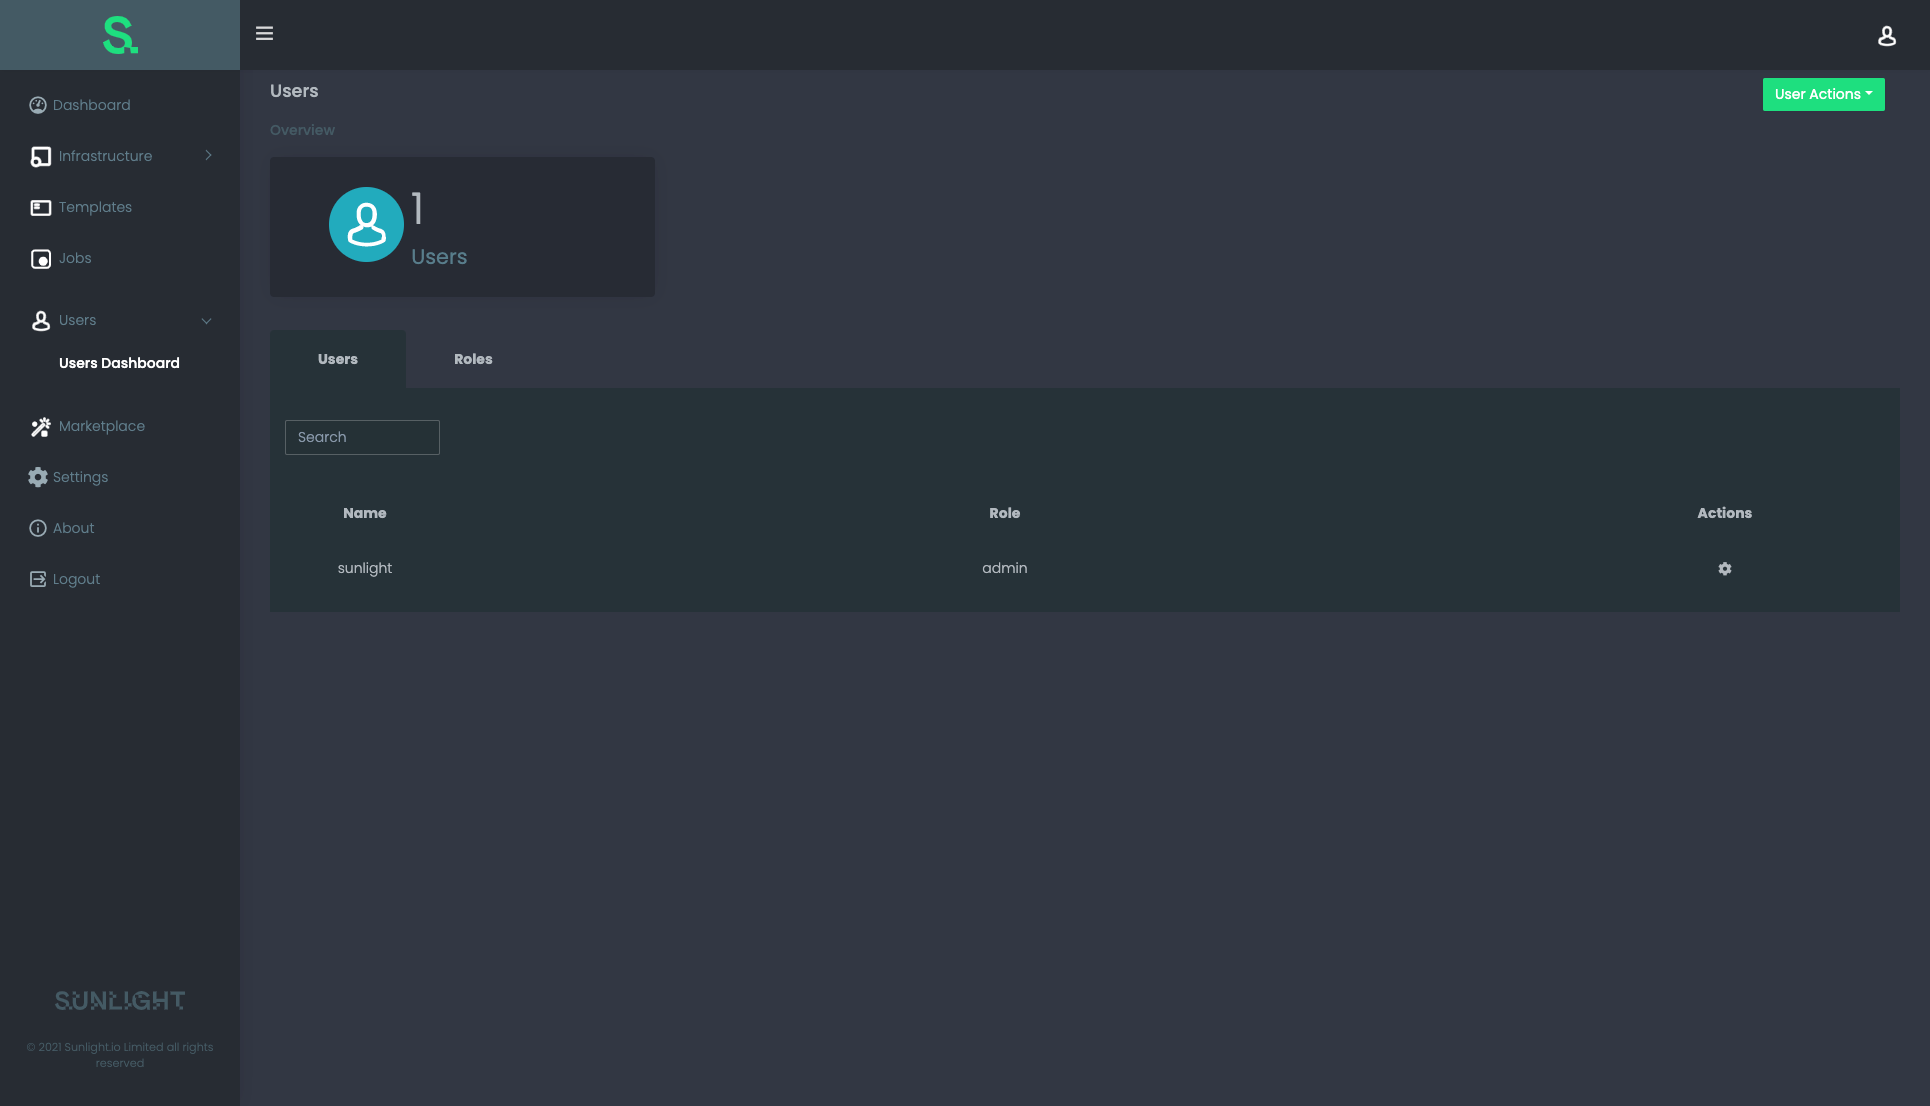This screenshot has width=1930, height=1106.
Task: Click the Users sidebar icon
Action: point(38,320)
